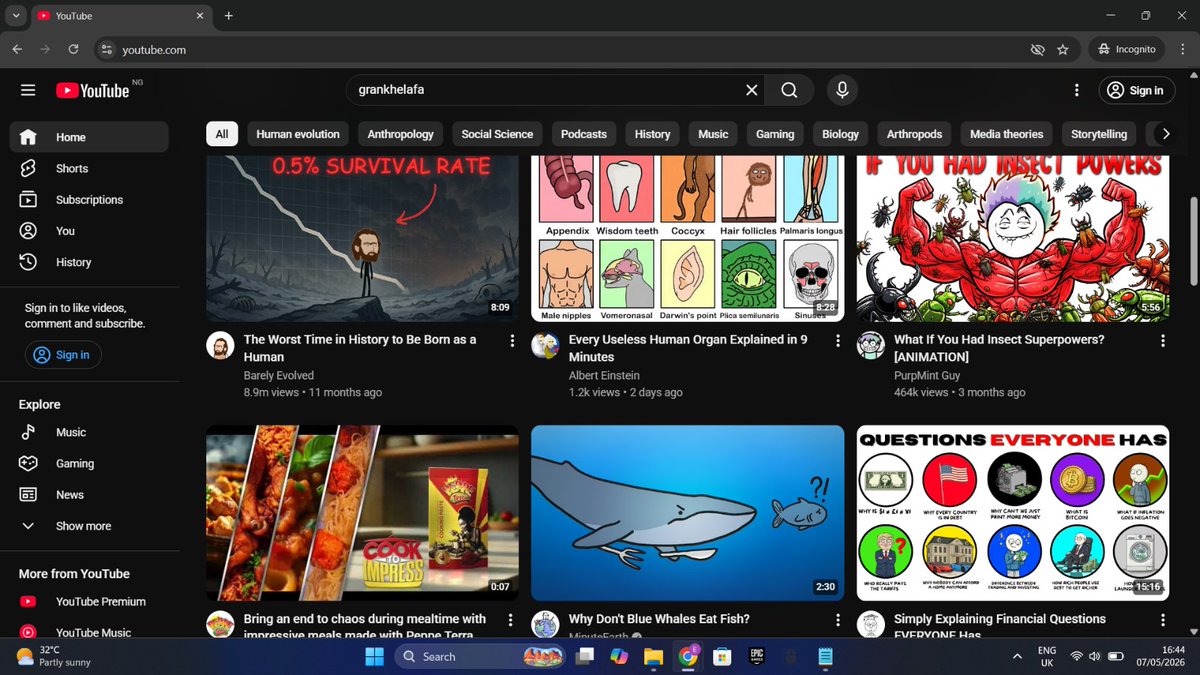Image resolution: width=1200 pixels, height=675 pixels.
Task: Open YouTube Premium link
Action: pos(89,601)
